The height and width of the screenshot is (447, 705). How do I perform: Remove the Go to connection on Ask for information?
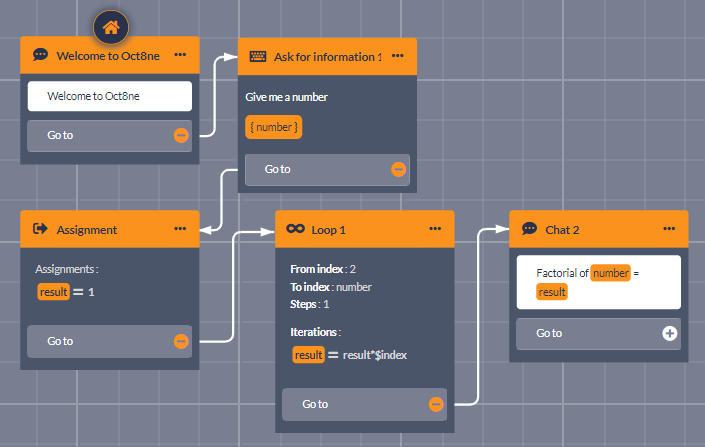pos(398,169)
